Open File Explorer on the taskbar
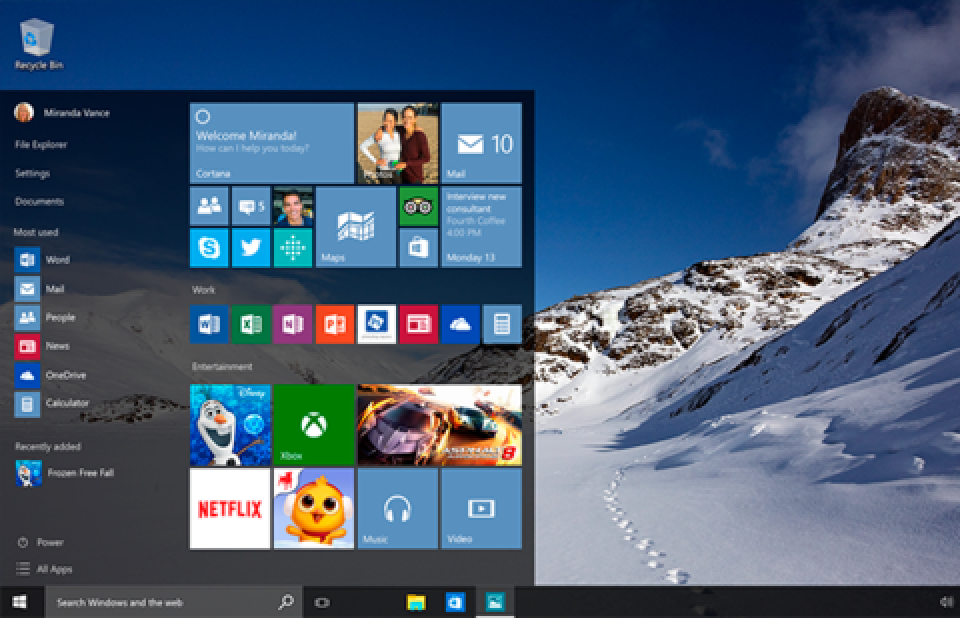This screenshot has height=618, width=960. 416,603
